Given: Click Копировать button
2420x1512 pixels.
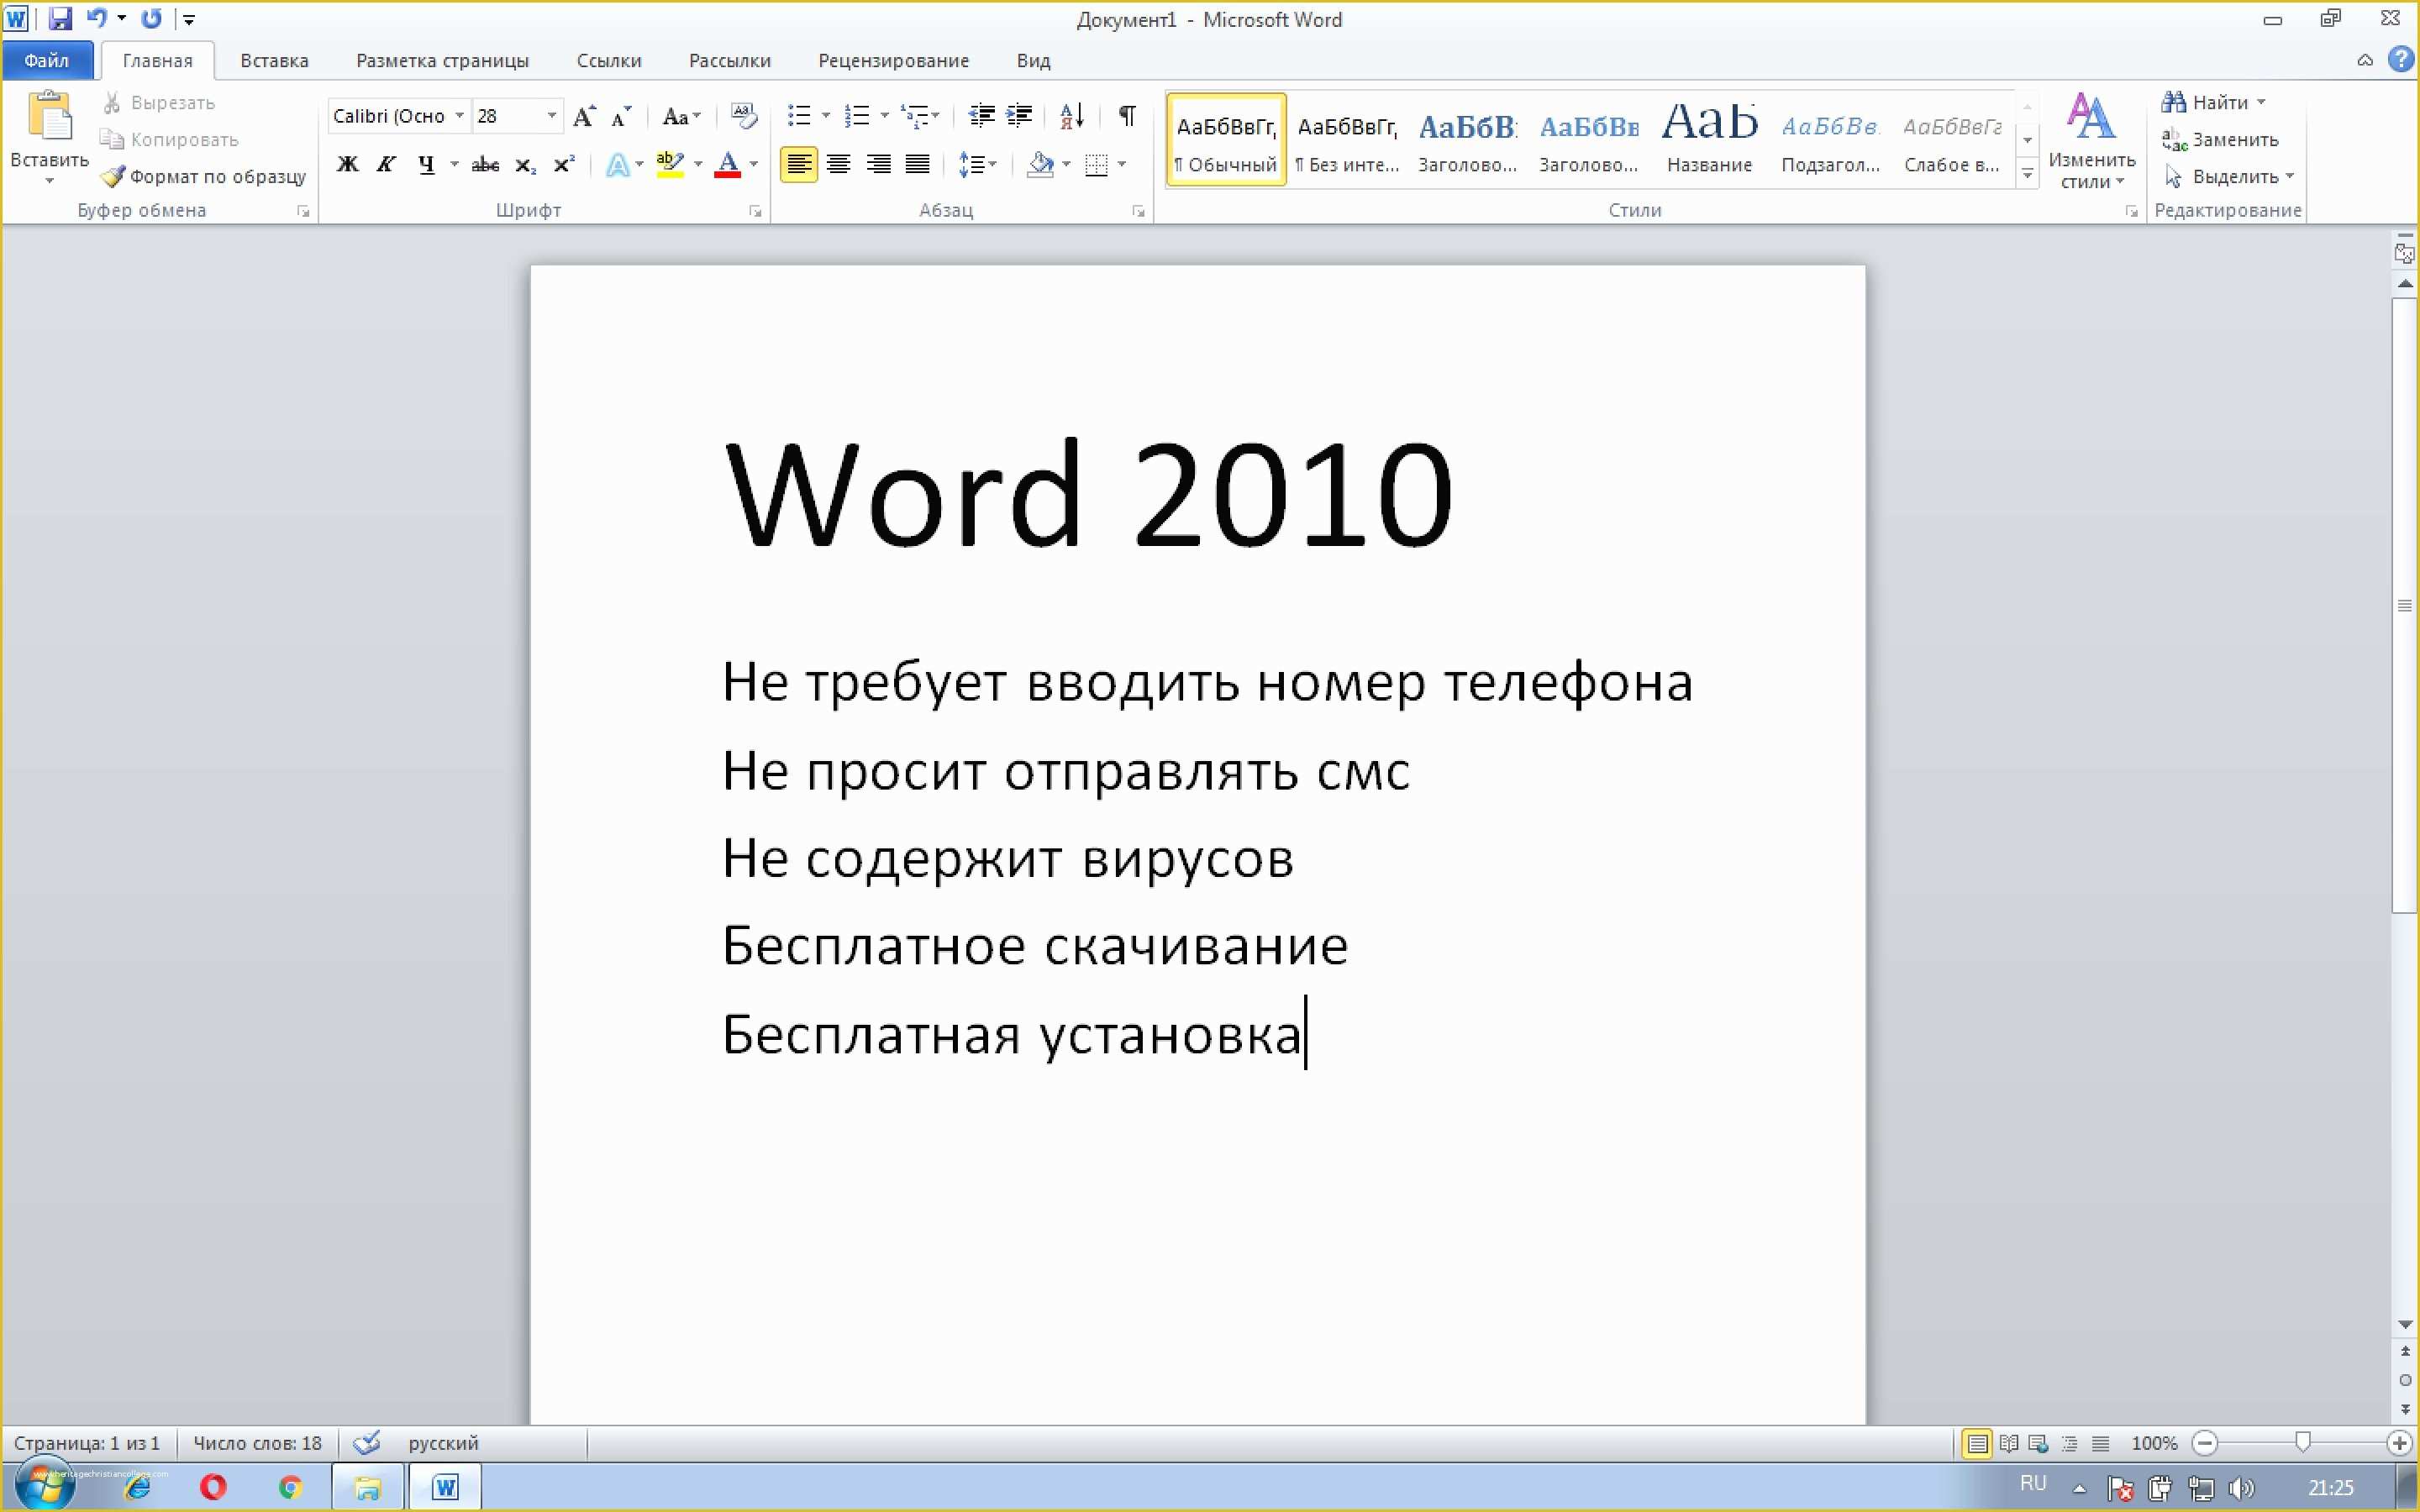Looking at the screenshot, I should 170,139.
